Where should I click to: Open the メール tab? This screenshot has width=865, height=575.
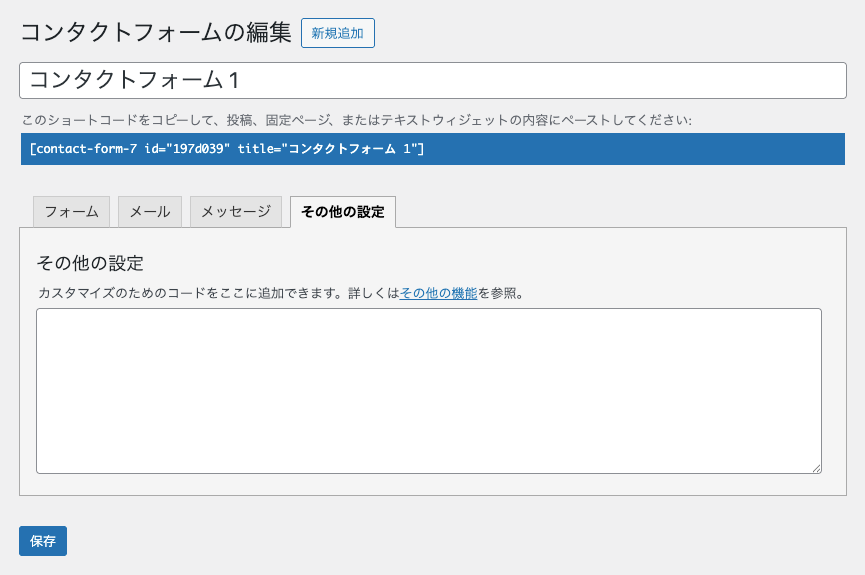point(150,212)
